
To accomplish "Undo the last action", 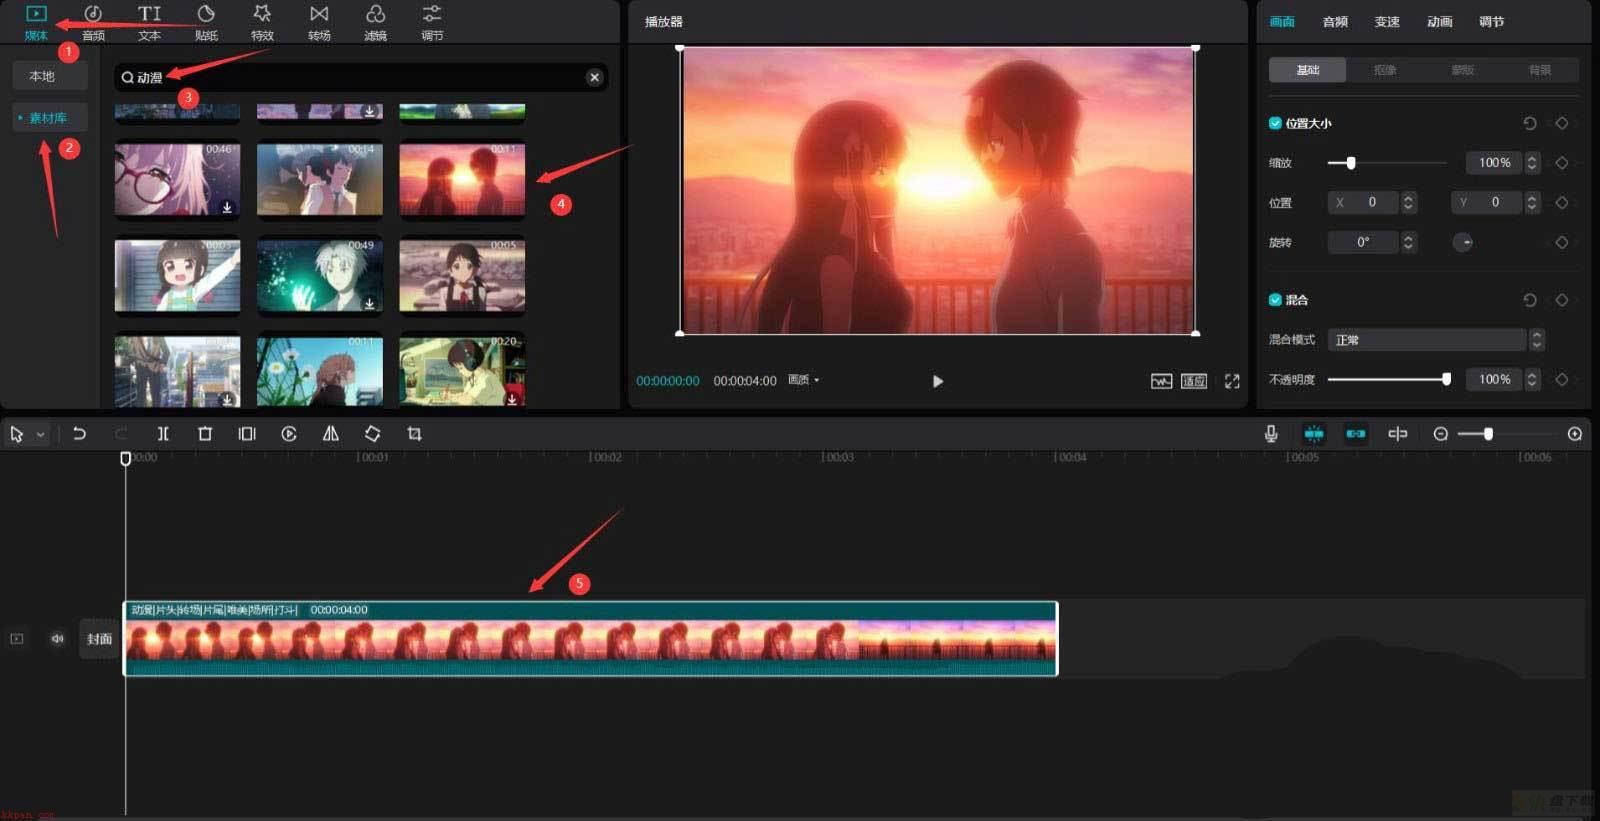I will 79,434.
